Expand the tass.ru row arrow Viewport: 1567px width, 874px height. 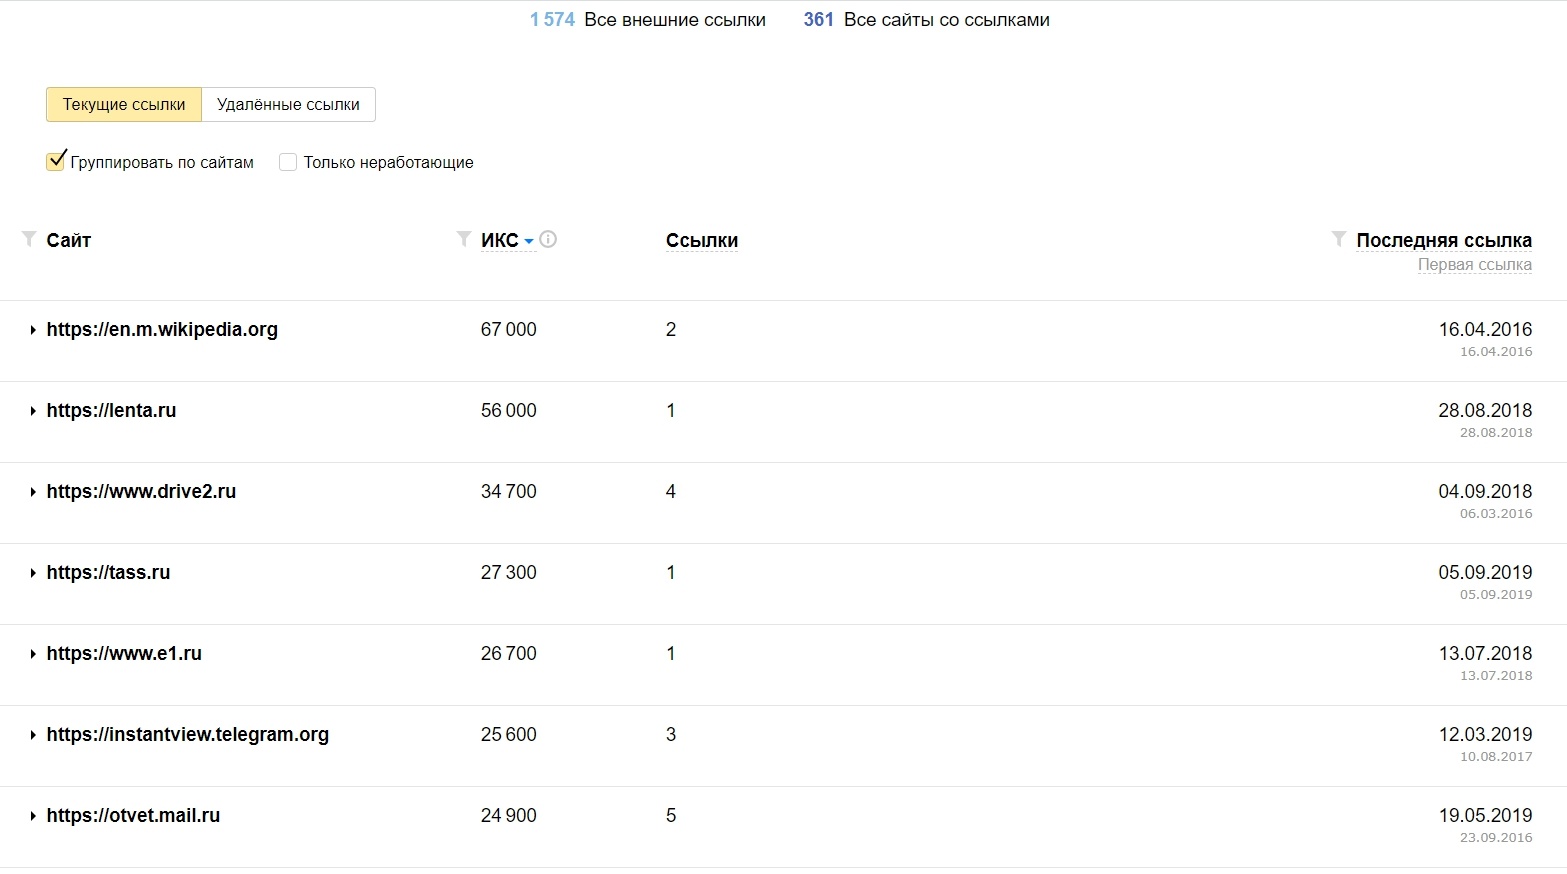pos(33,573)
